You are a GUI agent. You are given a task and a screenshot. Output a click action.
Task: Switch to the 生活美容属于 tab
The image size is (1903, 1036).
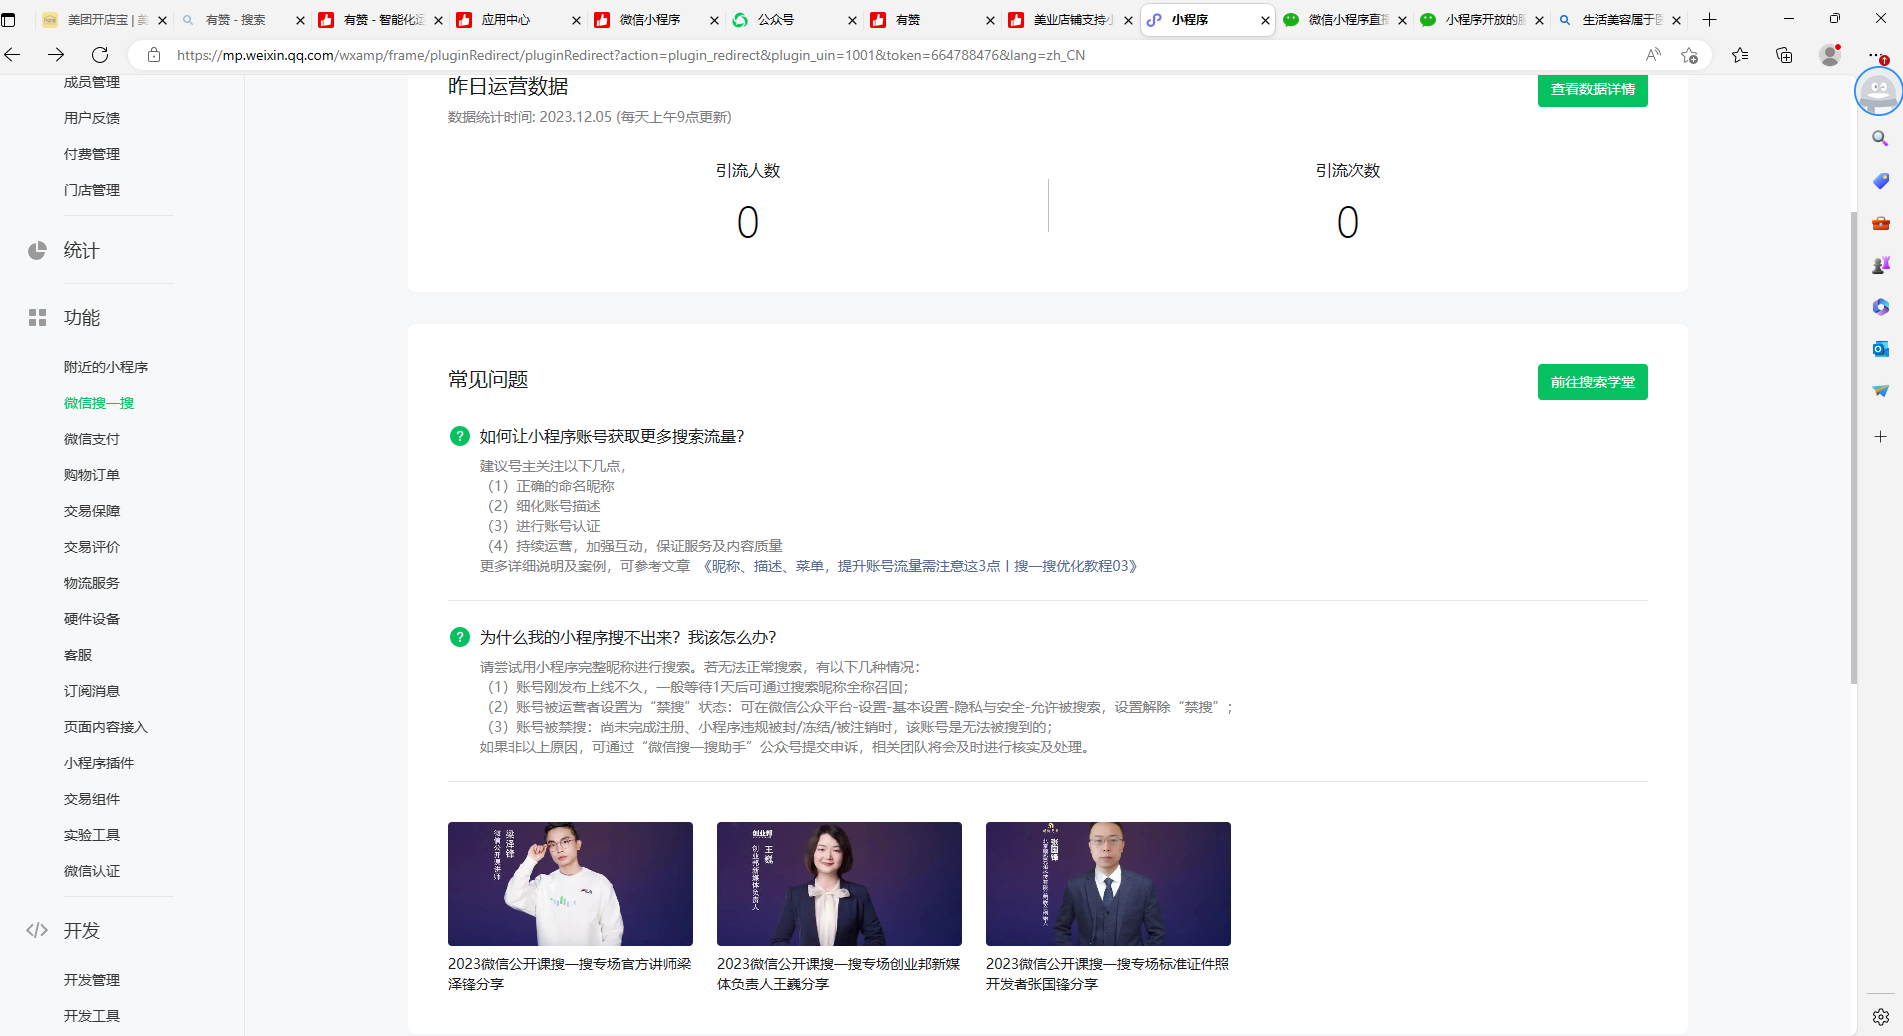tap(1620, 20)
